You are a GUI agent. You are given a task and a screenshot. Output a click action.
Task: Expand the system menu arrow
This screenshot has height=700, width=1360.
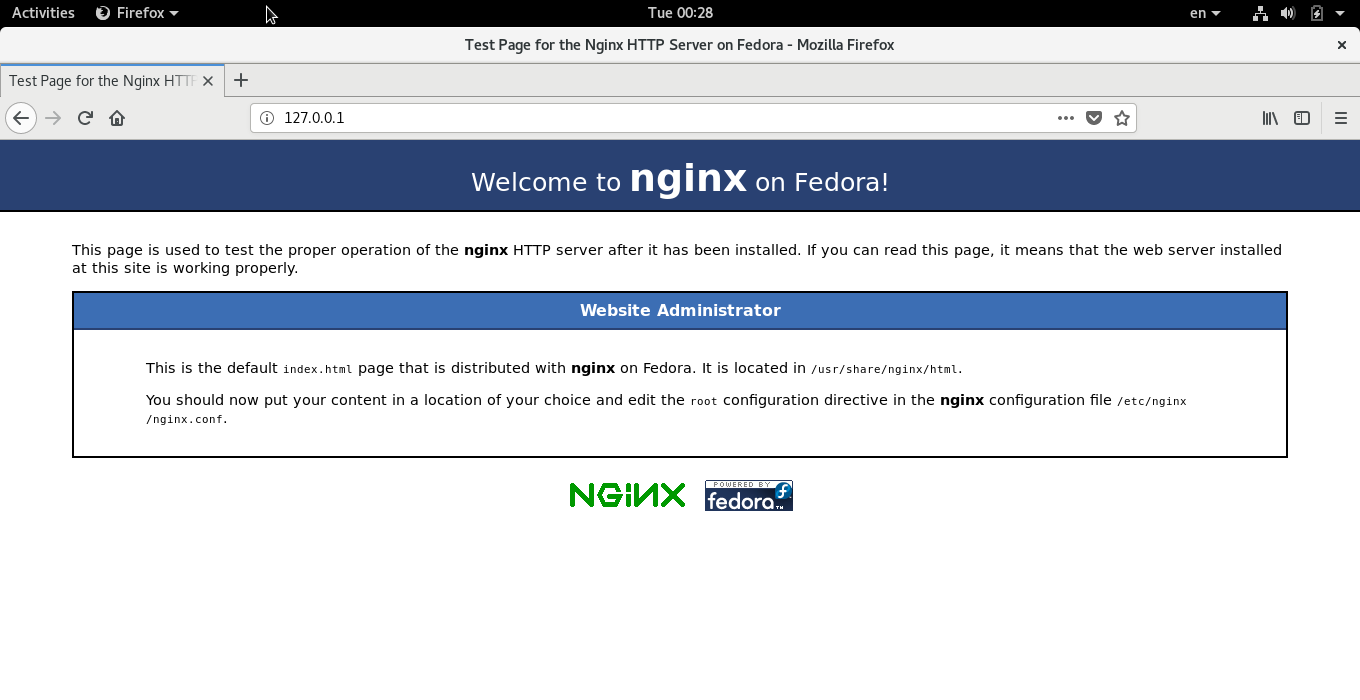[1340, 13]
